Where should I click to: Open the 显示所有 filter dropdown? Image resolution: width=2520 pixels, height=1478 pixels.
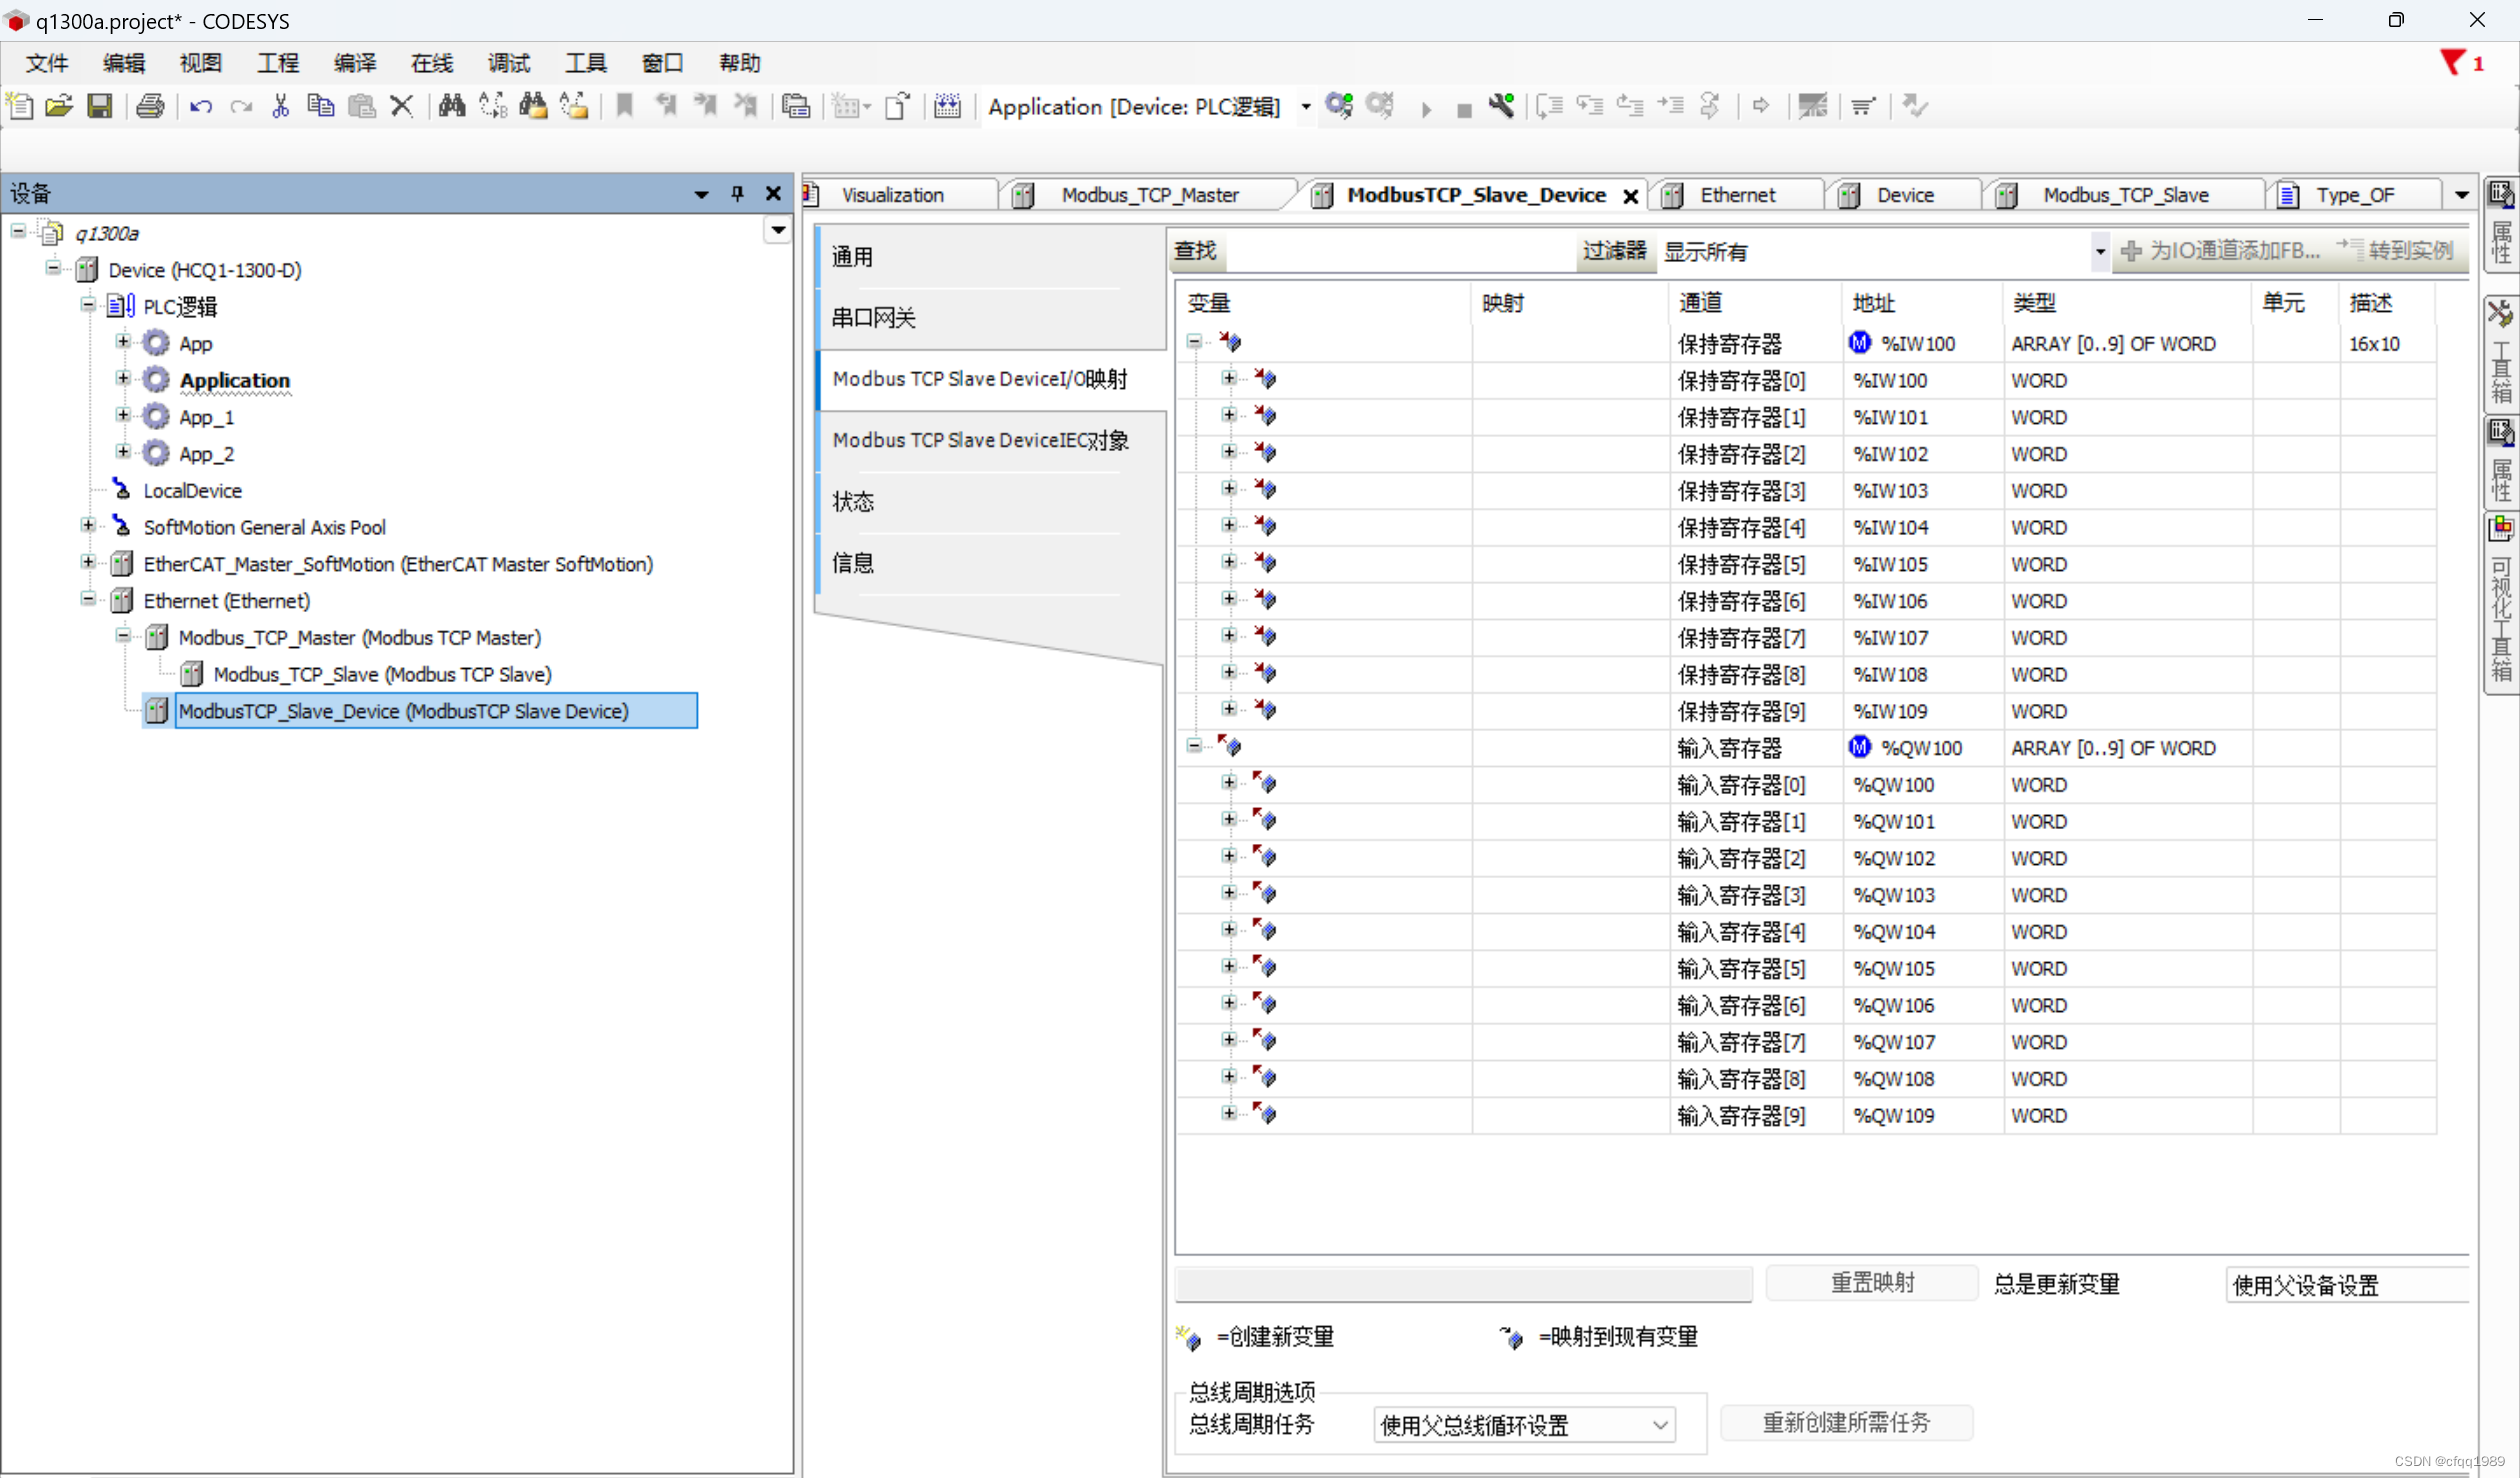click(2099, 252)
